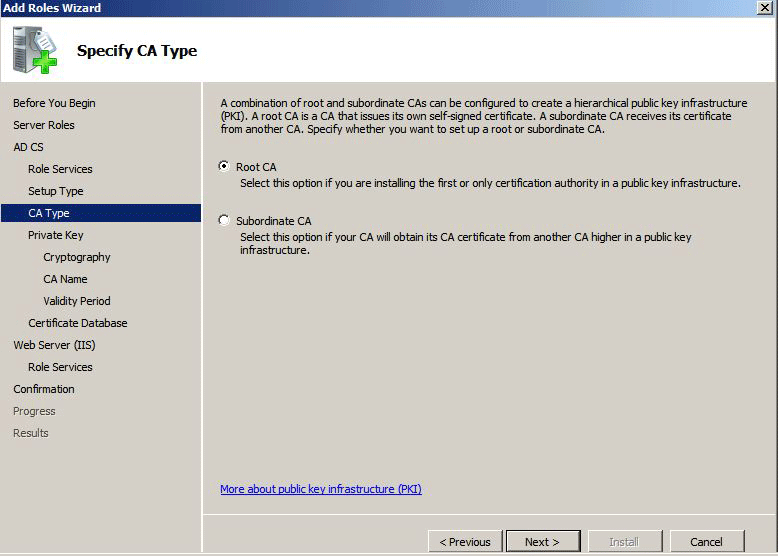
Task: Close the Add Roles Wizard window
Action: (765, 8)
